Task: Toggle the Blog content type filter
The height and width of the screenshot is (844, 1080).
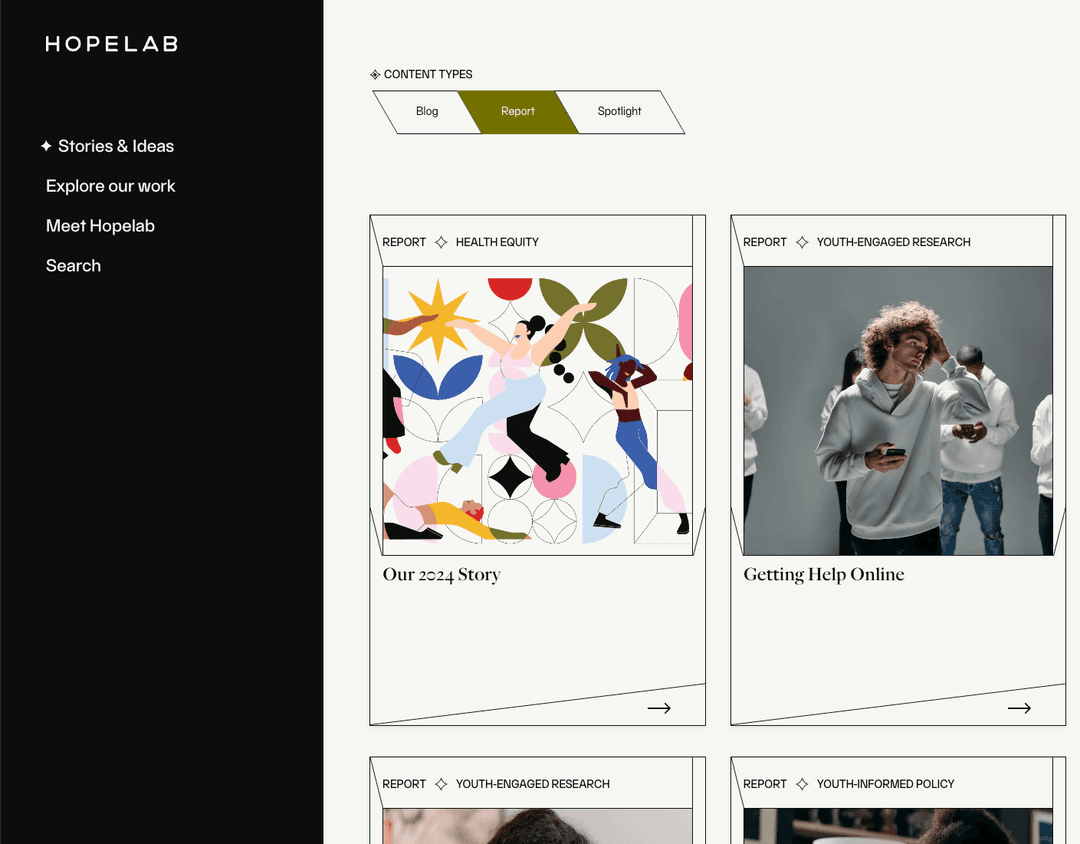Action: [427, 112]
